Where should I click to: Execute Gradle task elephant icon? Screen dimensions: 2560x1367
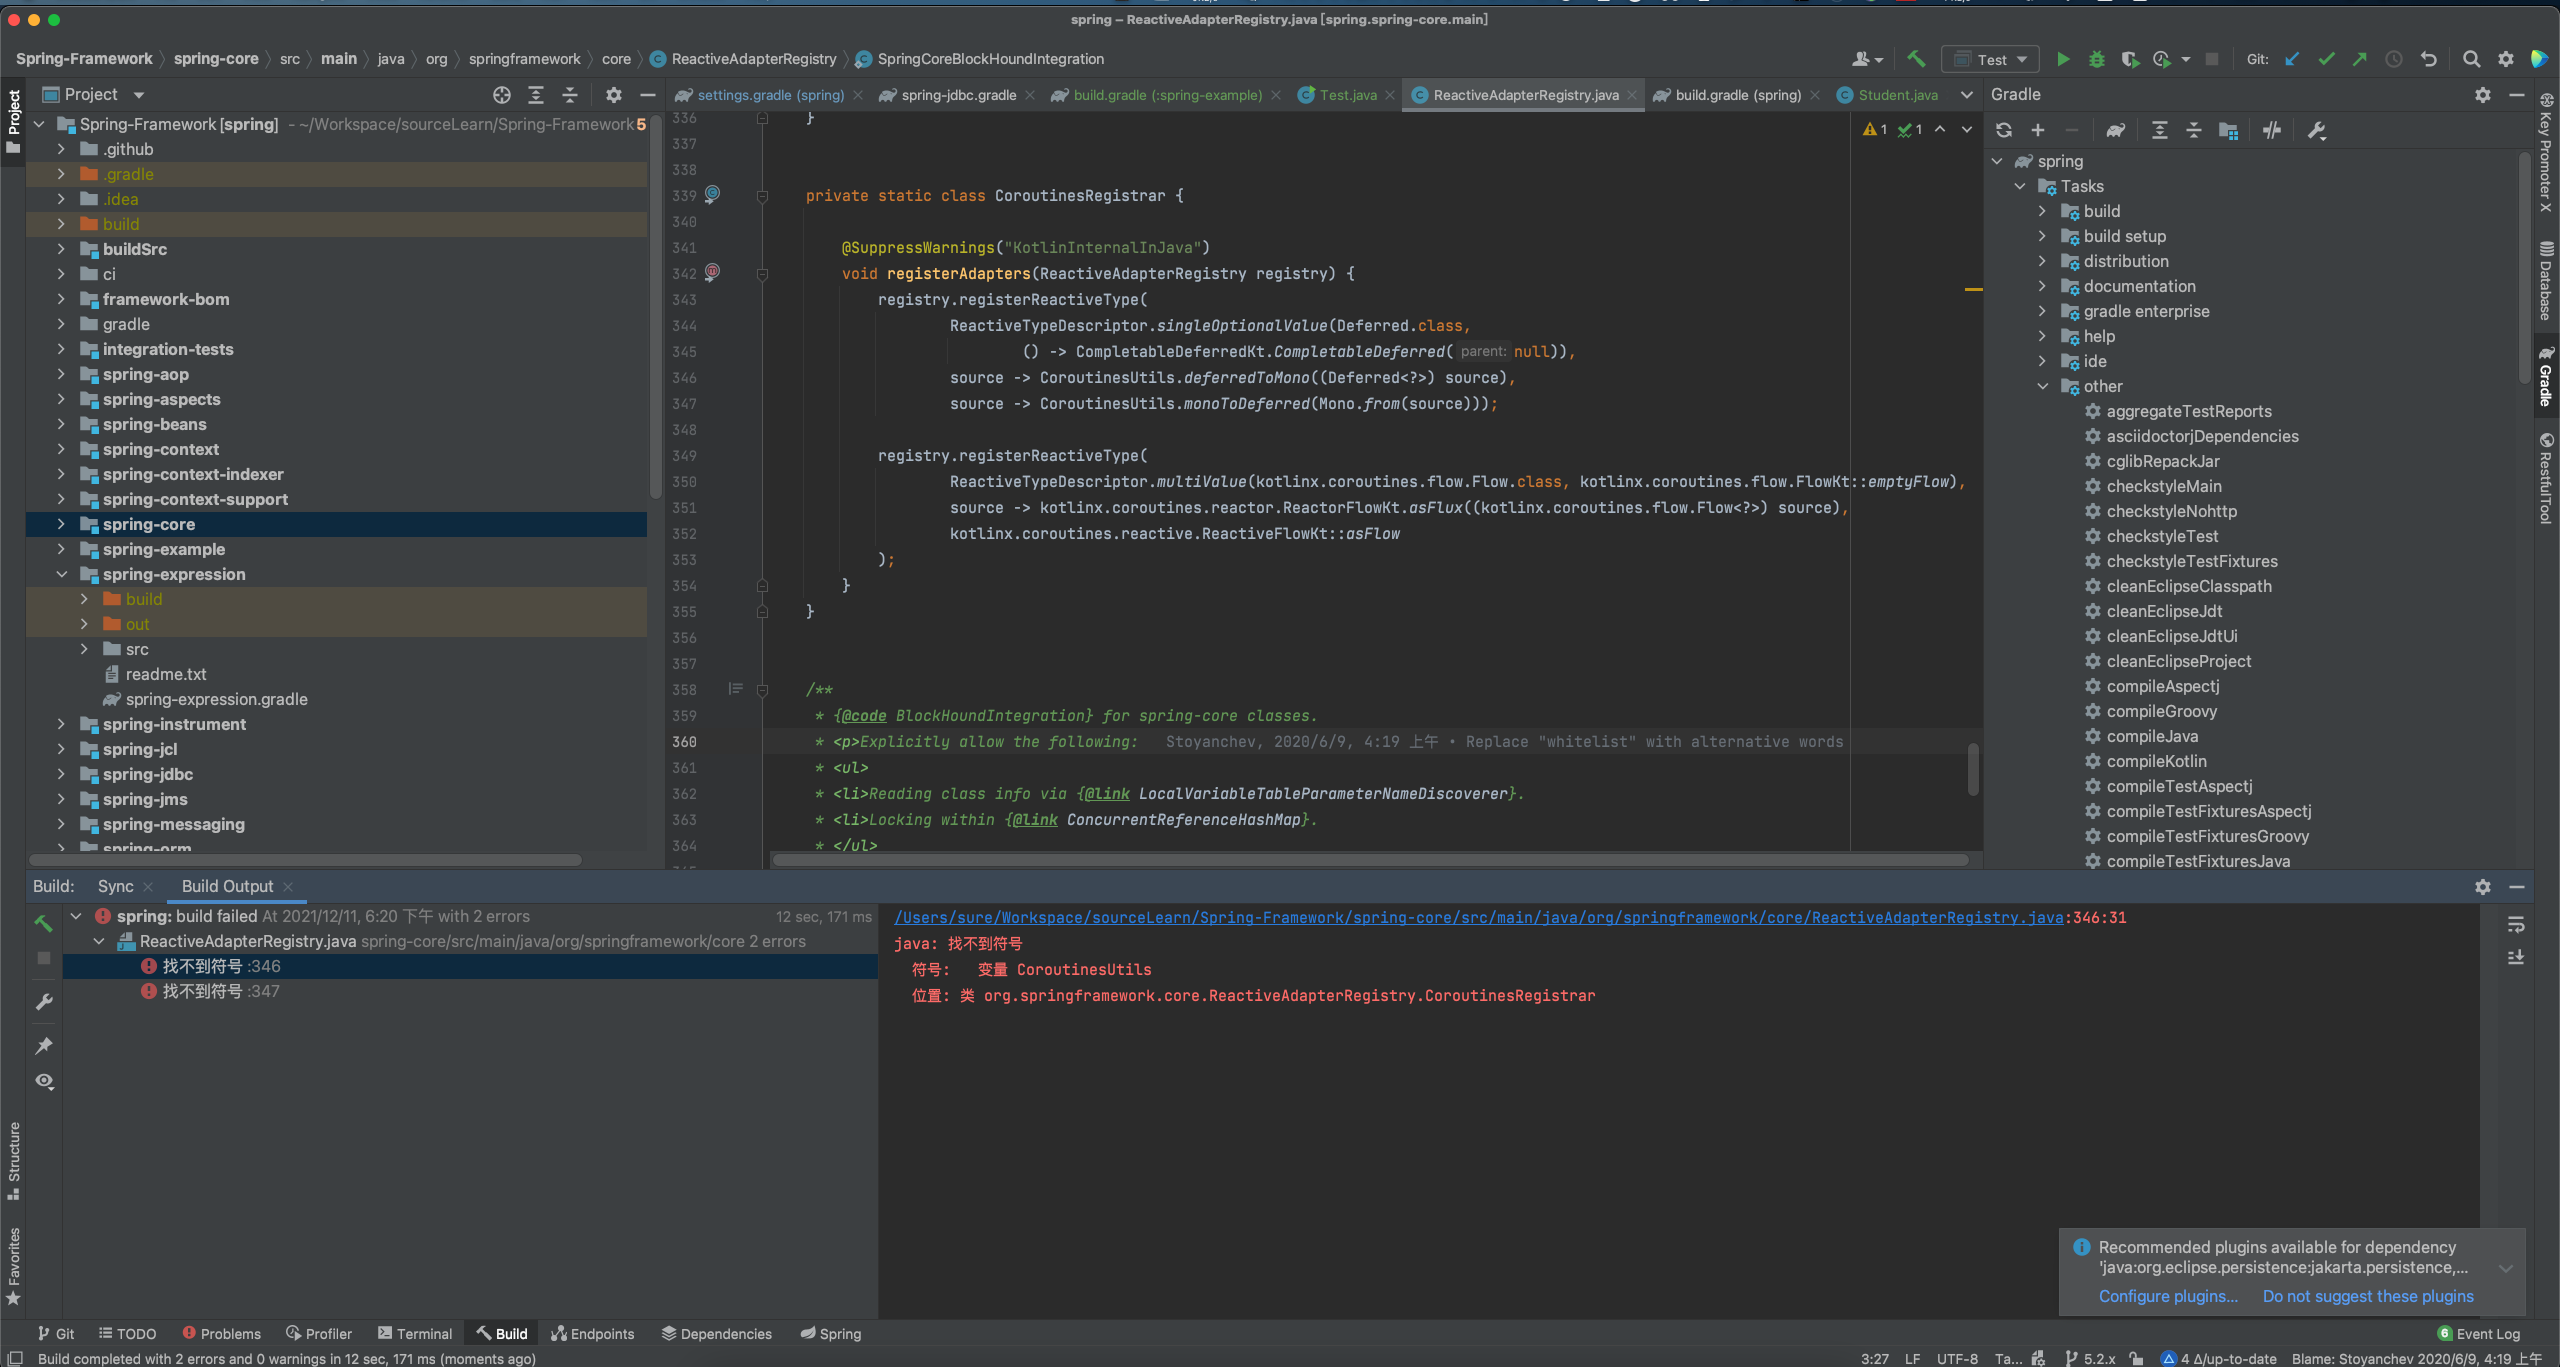[2116, 130]
